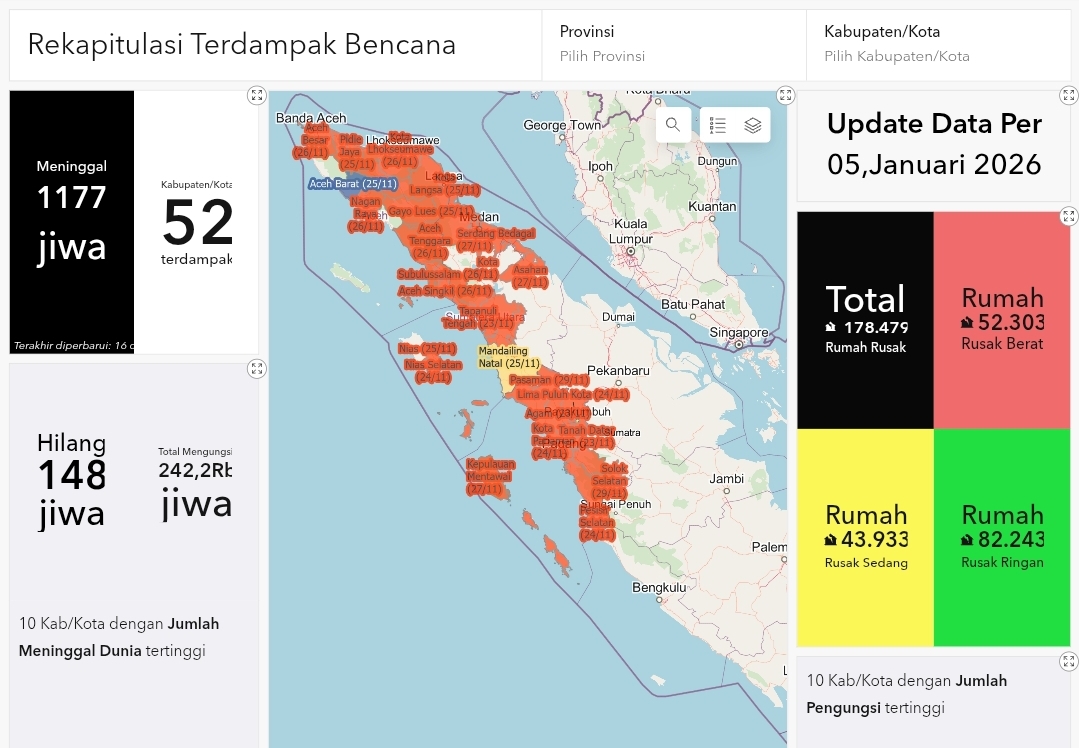The width and height of the screenshot is (1079, 748).
Task: Open the map search tool
Action: point(673,125)
